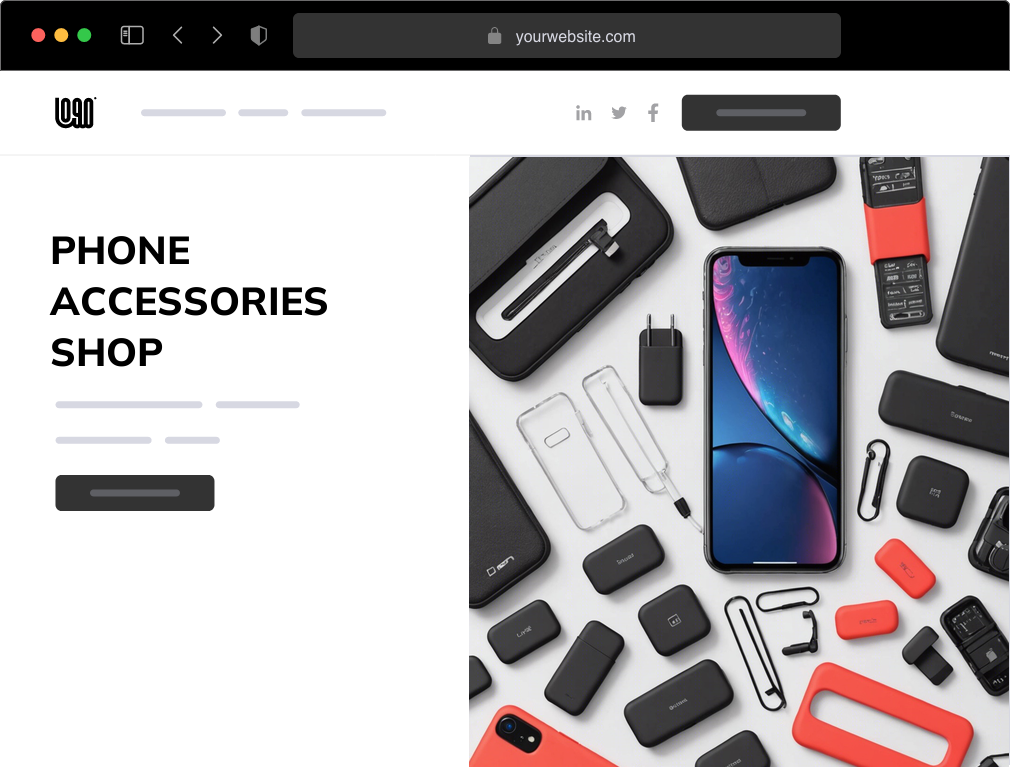This screenshot has height=767, width=1010.
Task: Click the Facebook icon in header
Action: pos(653,113)
